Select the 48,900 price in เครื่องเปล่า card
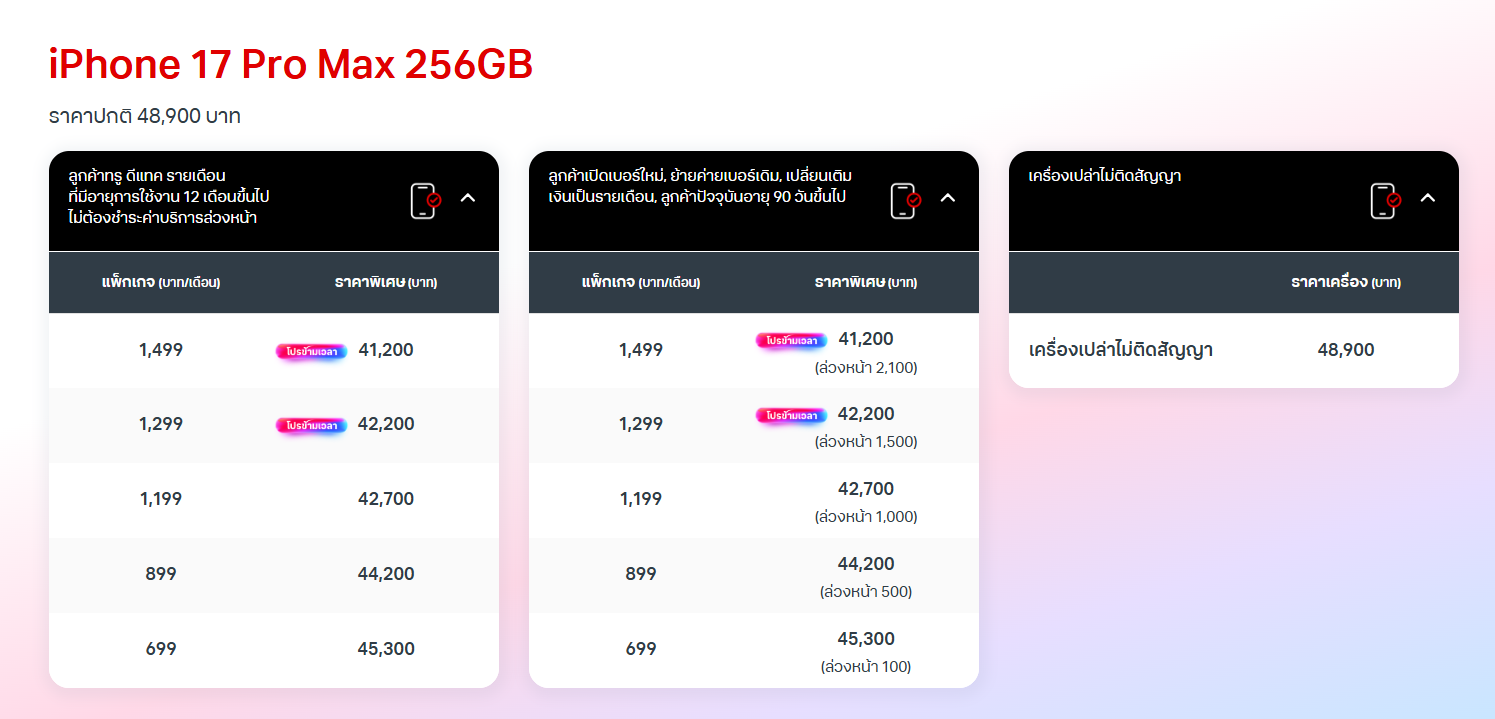This screenshot has width=1495, height=719. click(1346, 350)
